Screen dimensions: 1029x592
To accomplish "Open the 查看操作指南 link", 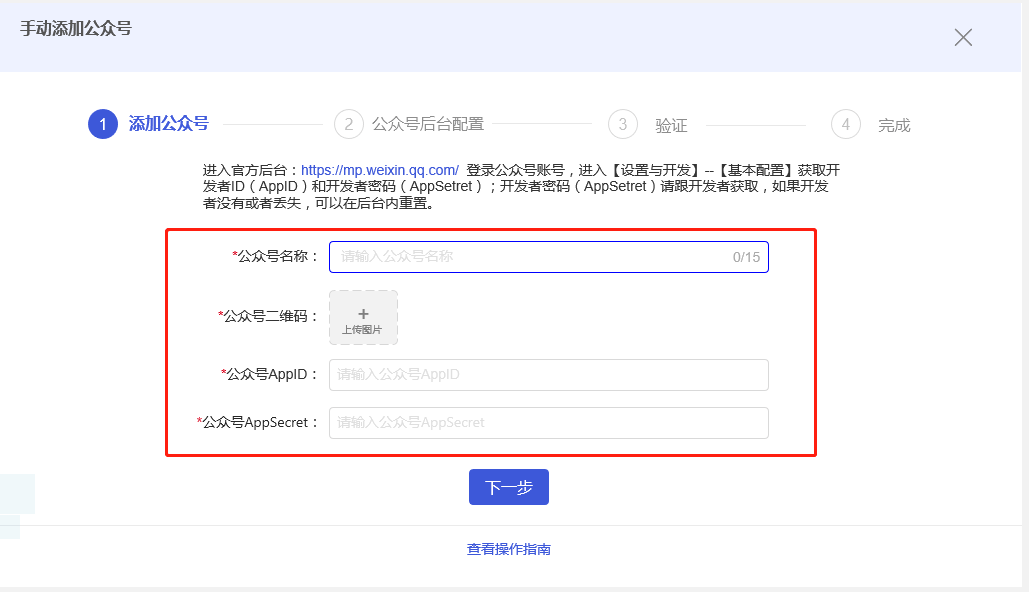I will [509, 549].
